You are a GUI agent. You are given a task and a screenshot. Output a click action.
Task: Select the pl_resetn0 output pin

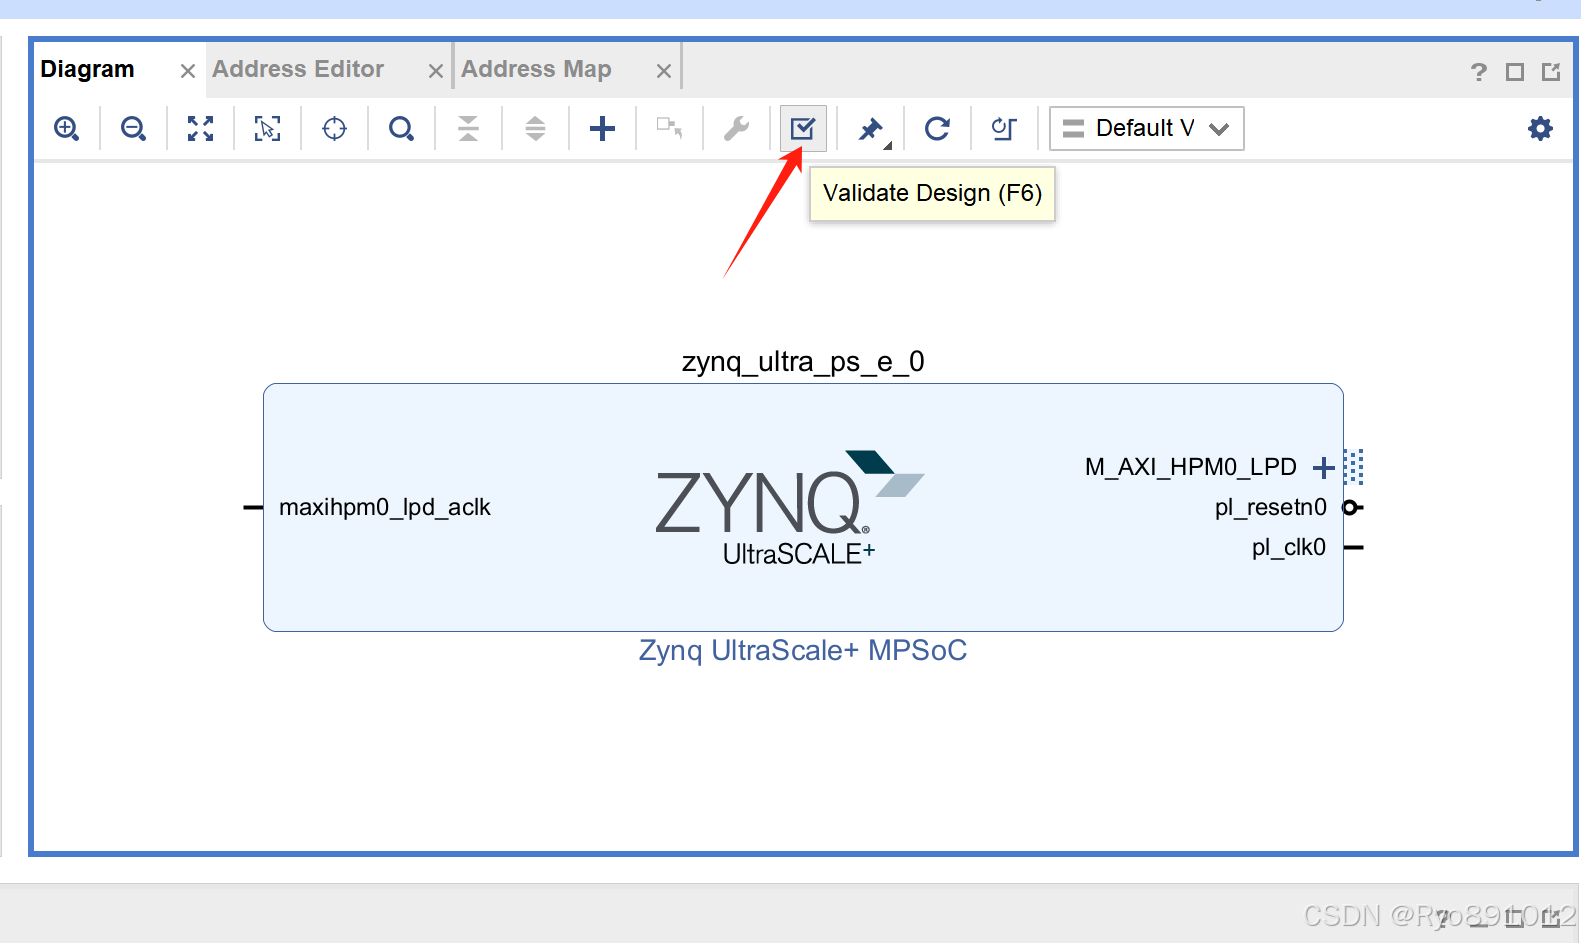[1353, 508]
